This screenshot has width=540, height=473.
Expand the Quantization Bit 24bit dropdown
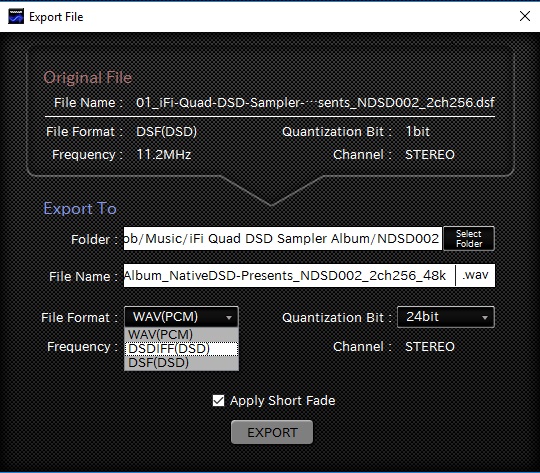(x=446, y=317)
